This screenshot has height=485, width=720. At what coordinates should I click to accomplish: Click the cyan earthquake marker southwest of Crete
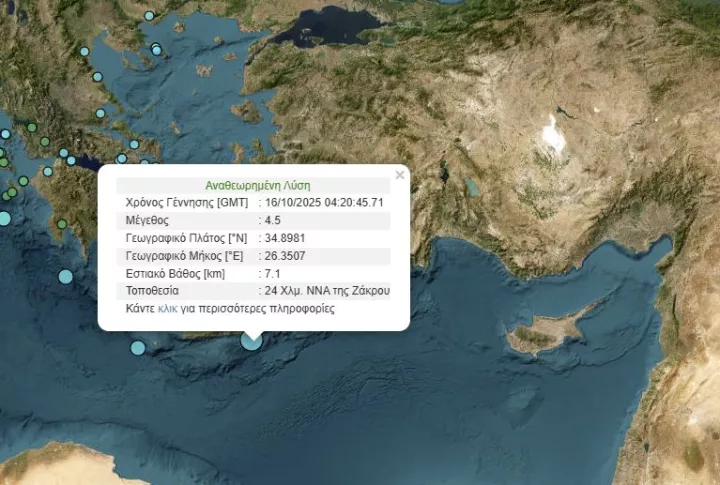(138, 347)
